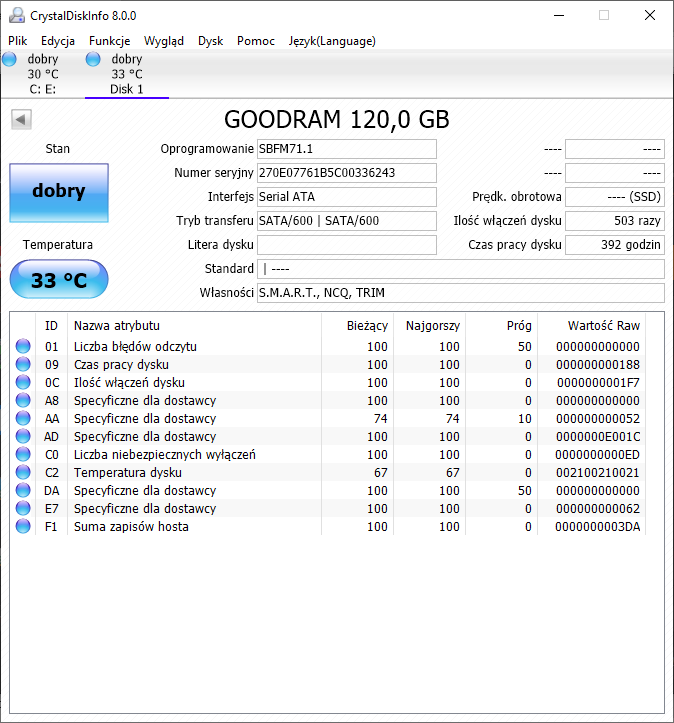Click the power-on hours 392 godzin
This screenshot has height=723, width=674.
(x=615, y=245)
